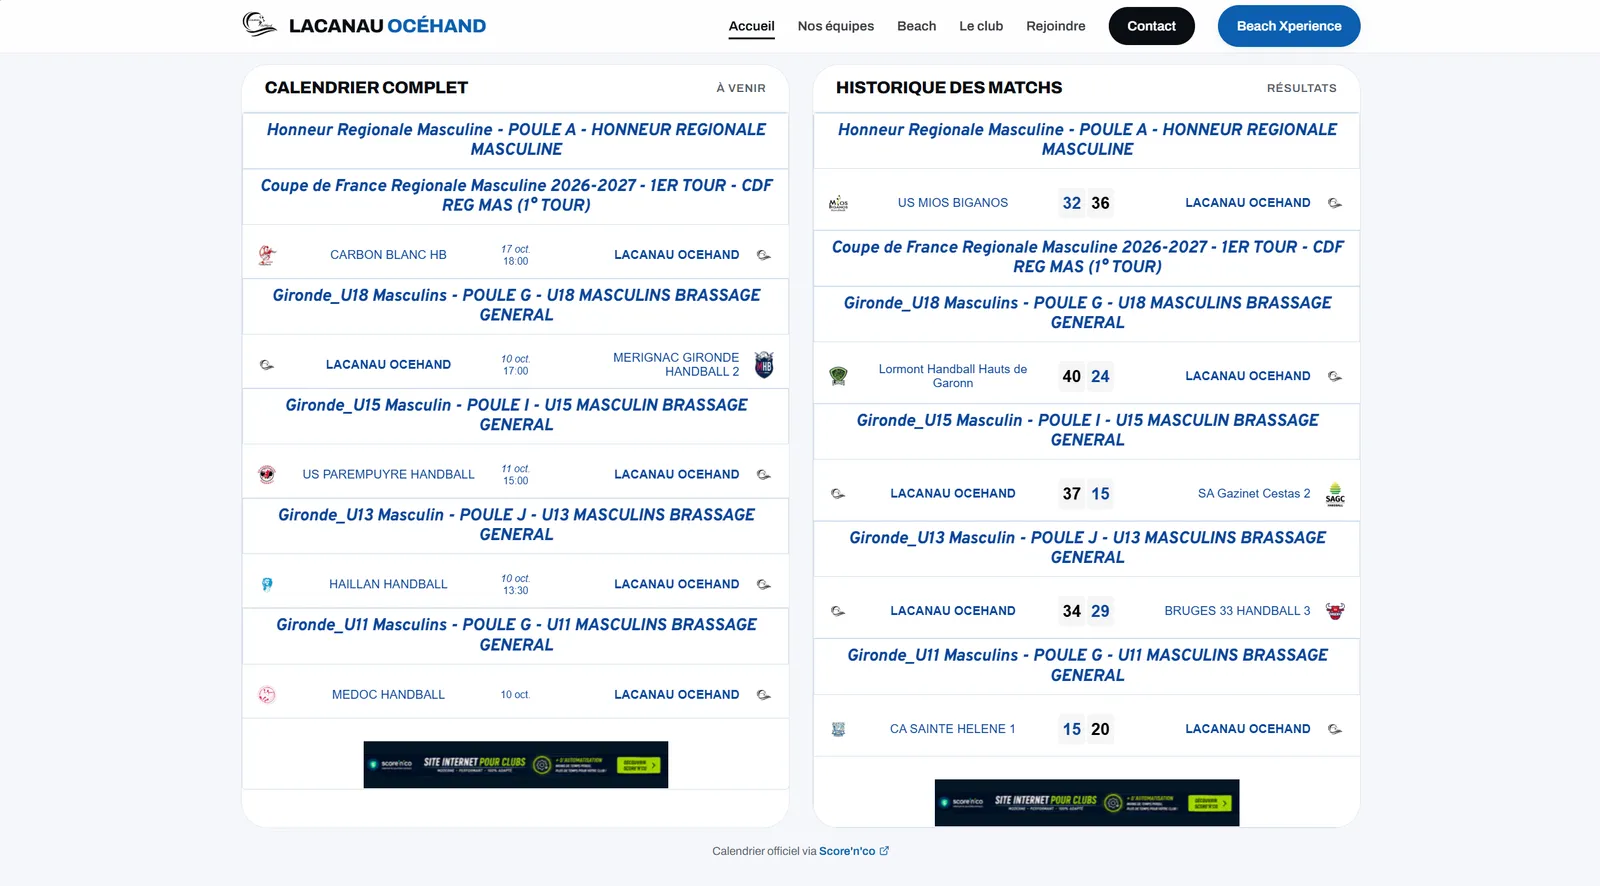Click CA SAINTE HELENE 1 team name
This screenshot has width=1600, height=886.
(953, 729)
